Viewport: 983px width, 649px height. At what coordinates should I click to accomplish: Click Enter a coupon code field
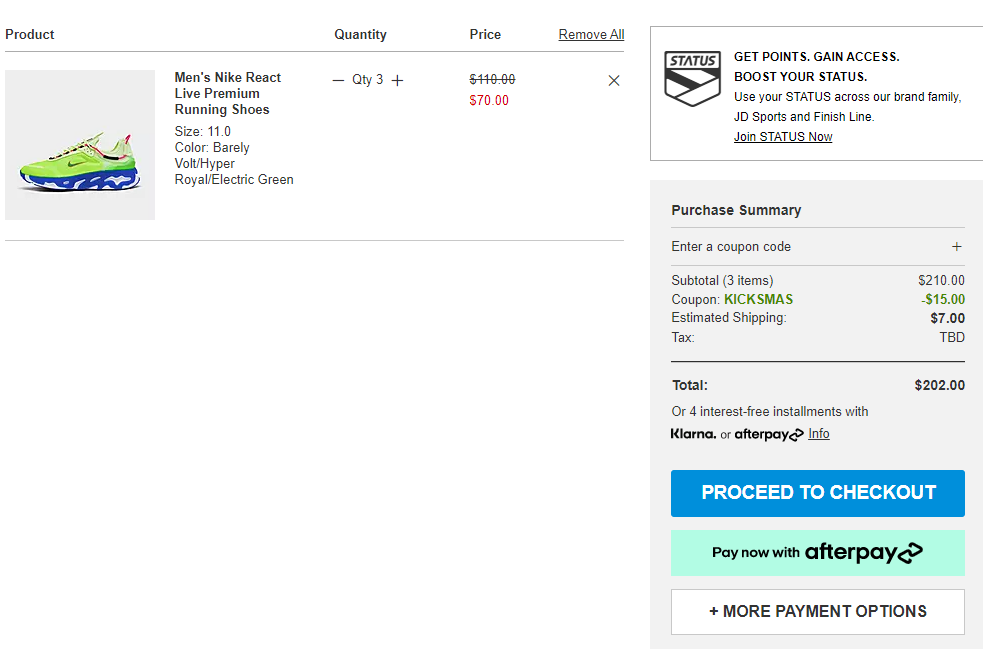[x=731, y=247]
